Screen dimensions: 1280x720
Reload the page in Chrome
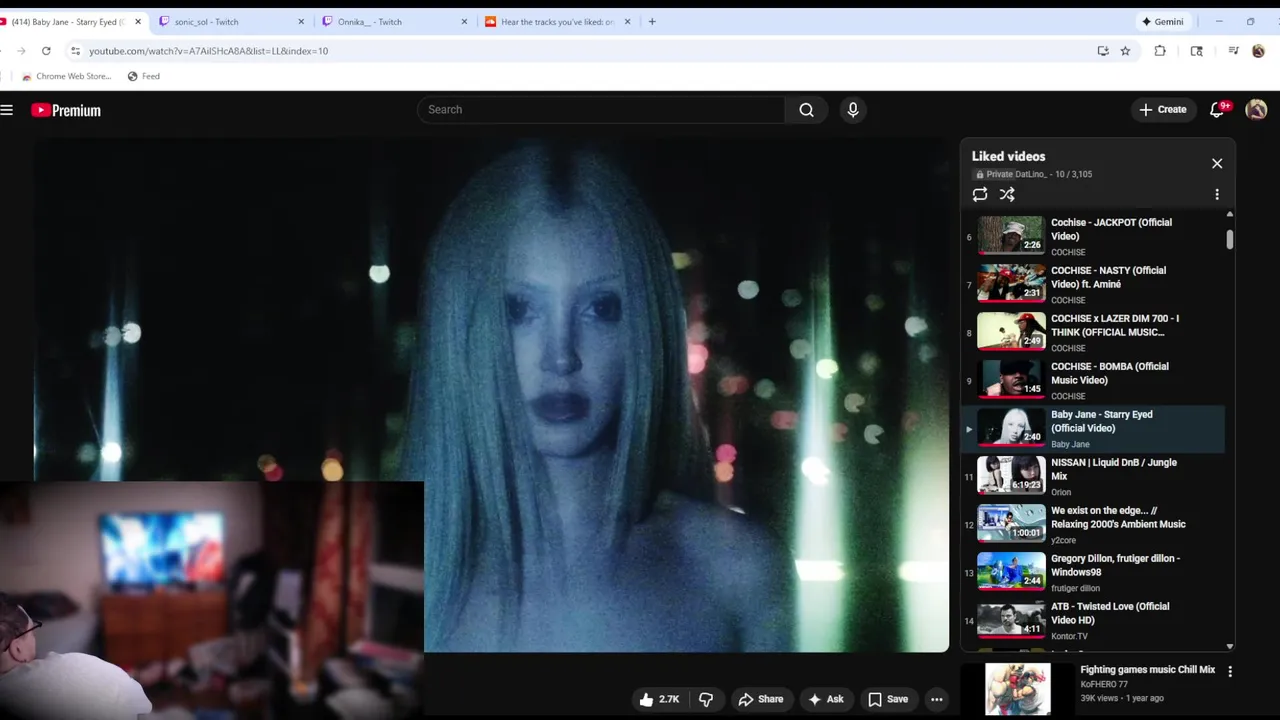coord(46,51)
